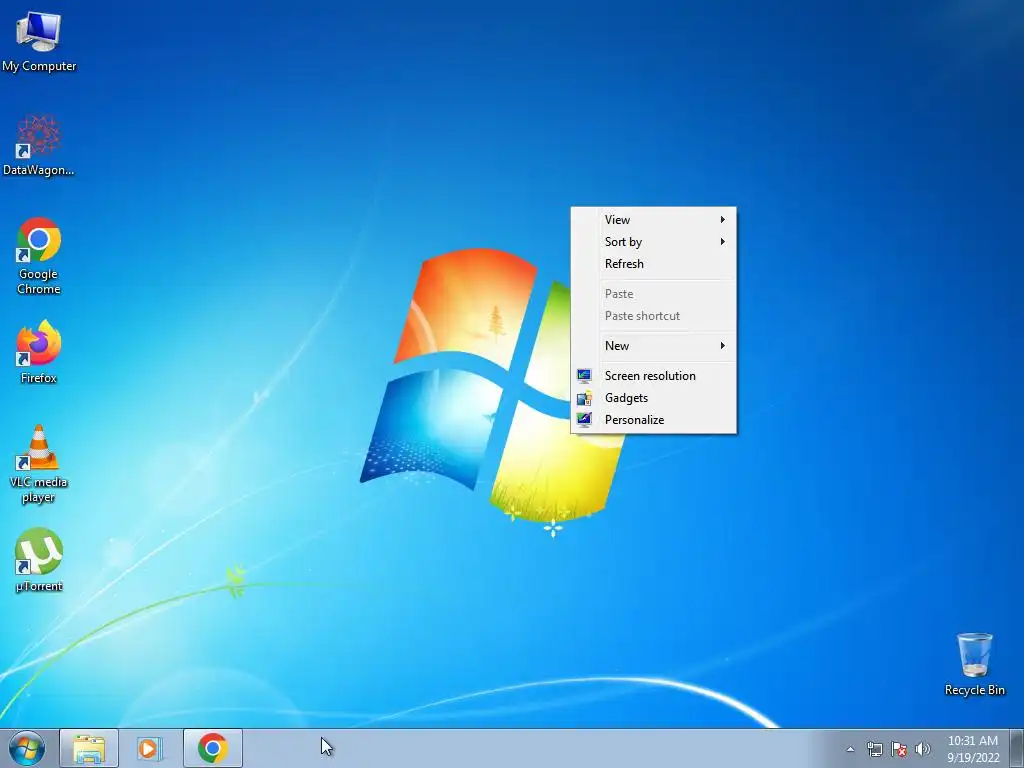Click the Show desktop button strip
Viewport: 1024px width, 768px height.
tap(1017, 748)
